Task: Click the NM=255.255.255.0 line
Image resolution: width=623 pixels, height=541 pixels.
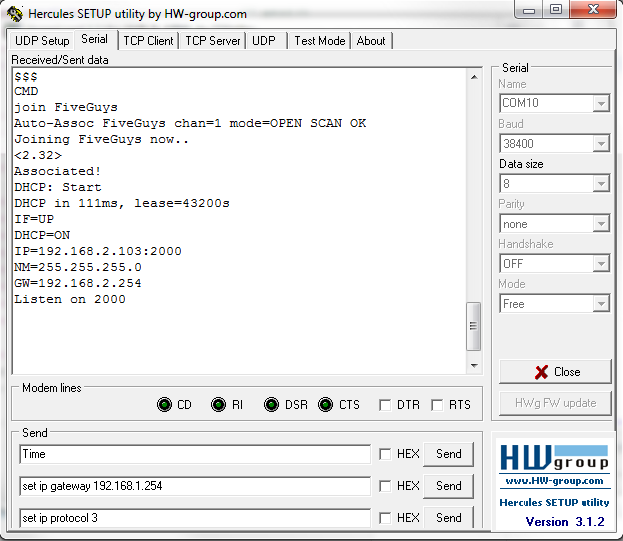Action: (78, 267)
